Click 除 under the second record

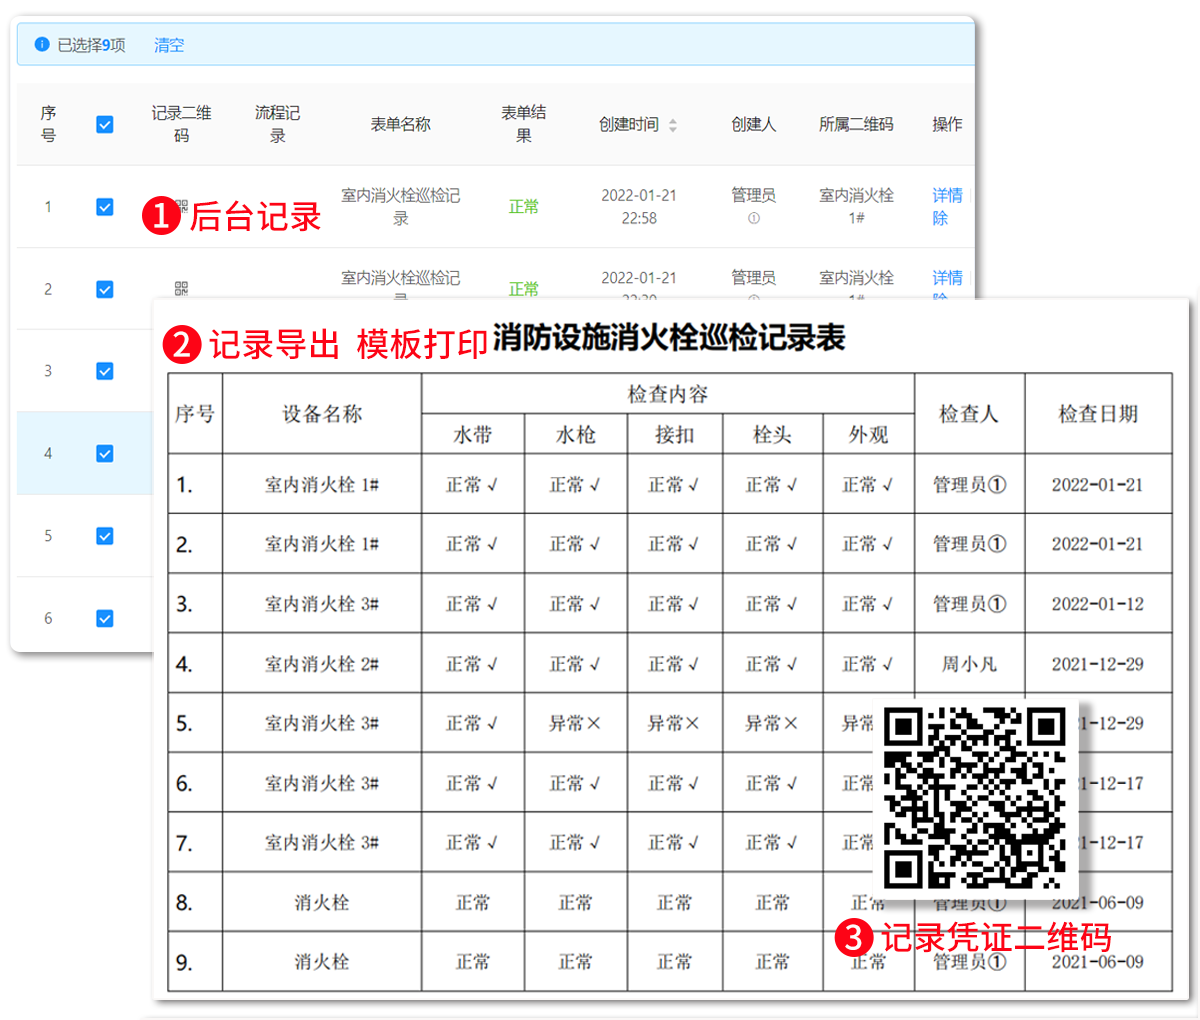(939, 296)
